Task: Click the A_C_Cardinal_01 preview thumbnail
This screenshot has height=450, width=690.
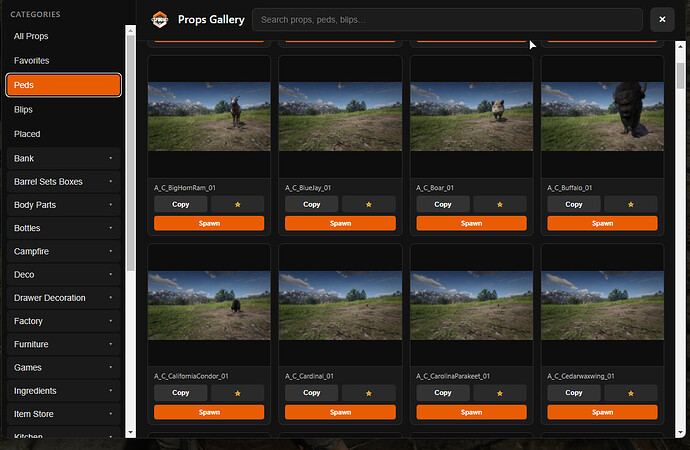Action: point(340,305)
